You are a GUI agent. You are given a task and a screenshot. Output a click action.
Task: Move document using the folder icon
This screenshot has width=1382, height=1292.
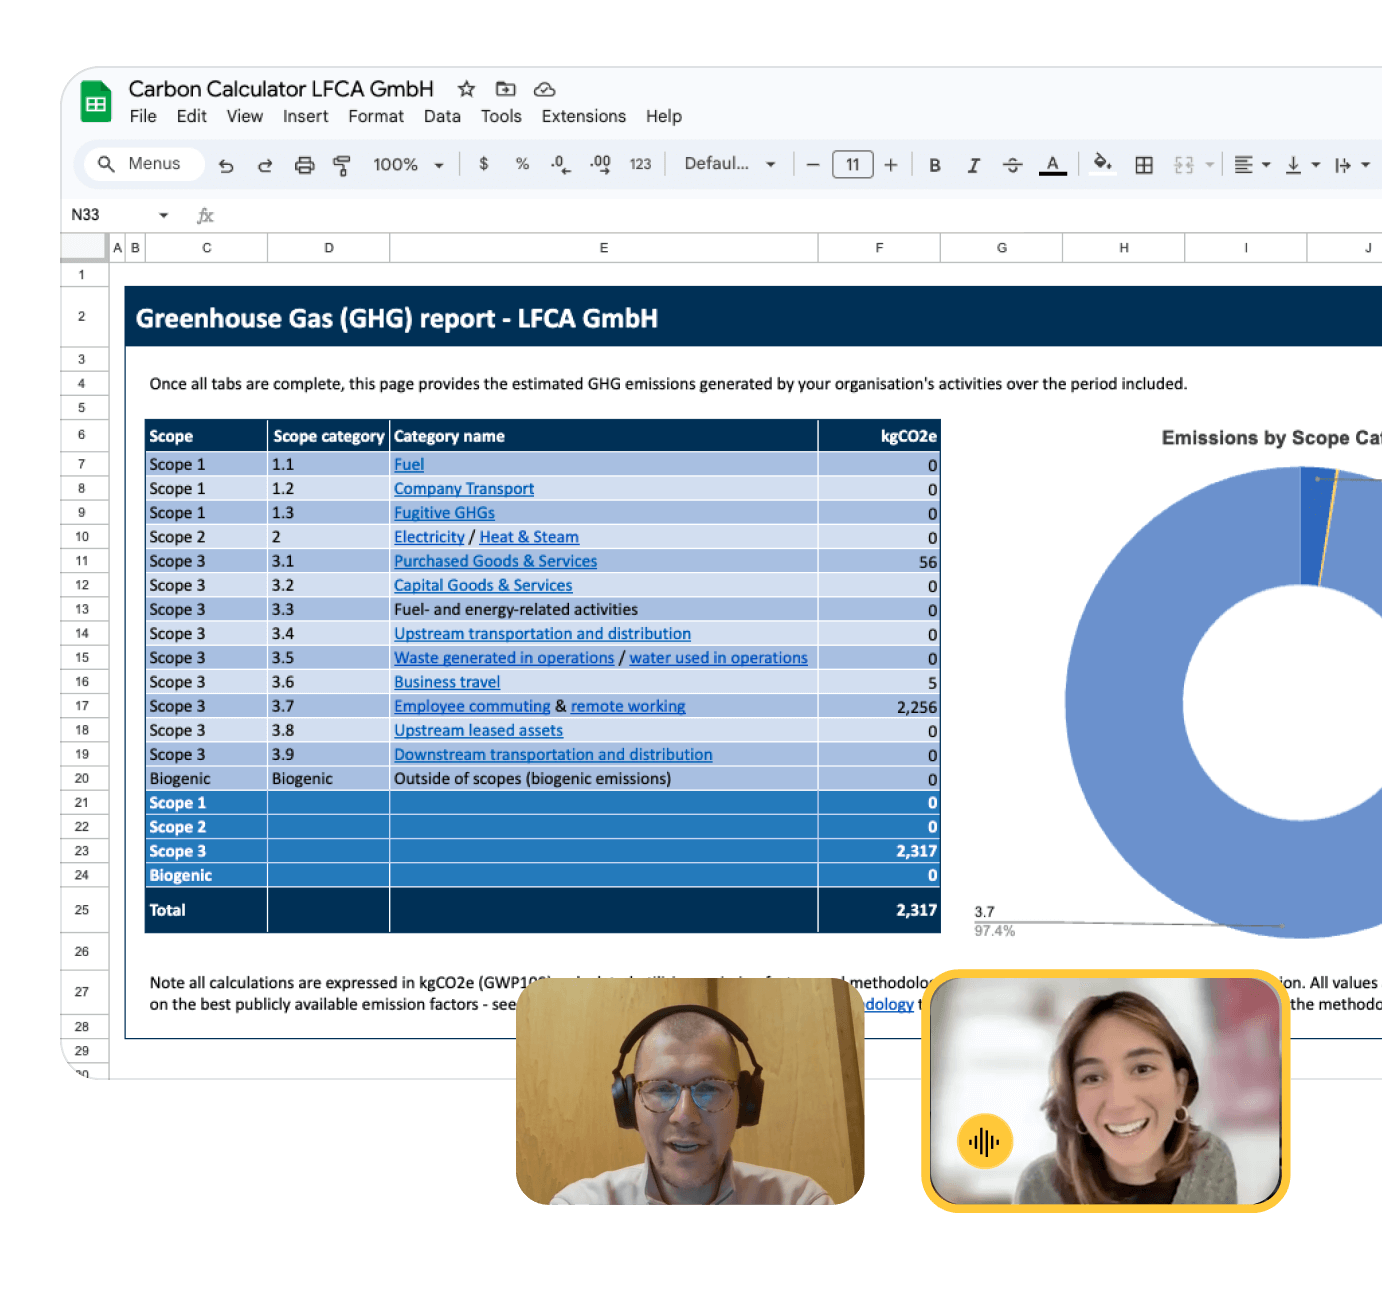coord(506,89)
